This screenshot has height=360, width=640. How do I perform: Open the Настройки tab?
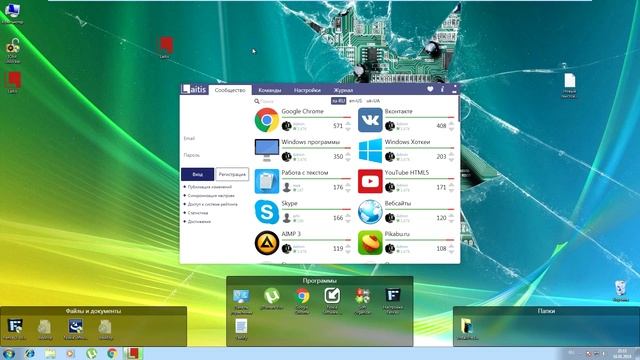point(307,90)
